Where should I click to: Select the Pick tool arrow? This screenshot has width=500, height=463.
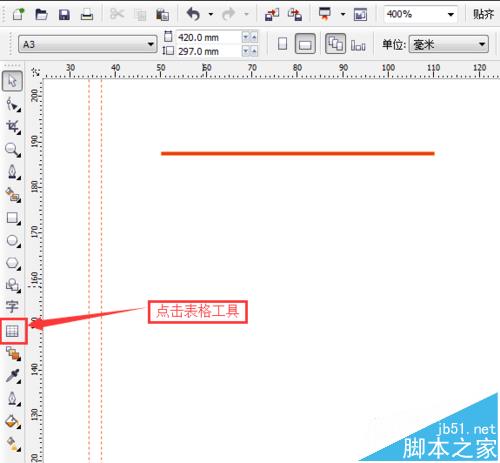[12, 81]
